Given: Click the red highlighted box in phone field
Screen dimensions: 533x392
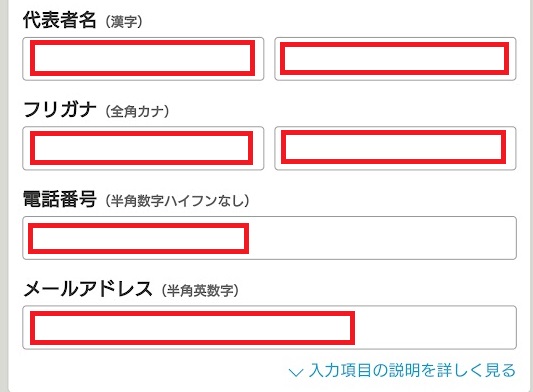Looking at the screenshot, I should 138,238.
